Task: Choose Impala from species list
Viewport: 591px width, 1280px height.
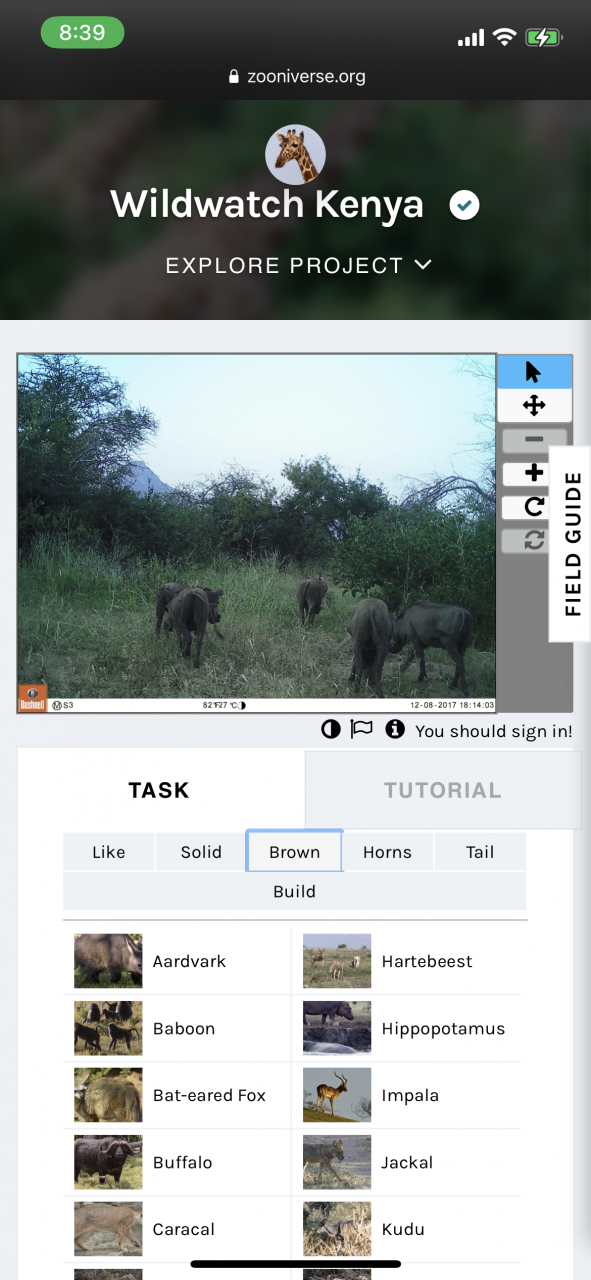Action: coord(408,1095)
